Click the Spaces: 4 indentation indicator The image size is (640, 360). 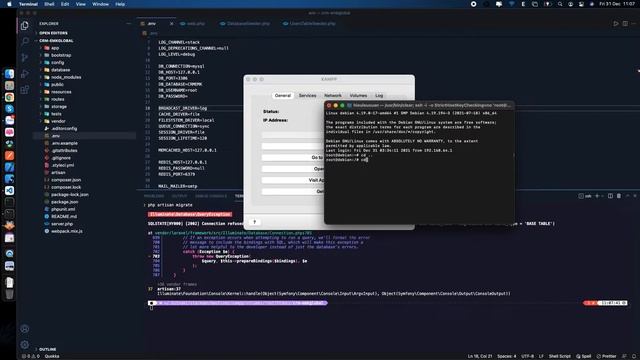(x=507, y=356)
